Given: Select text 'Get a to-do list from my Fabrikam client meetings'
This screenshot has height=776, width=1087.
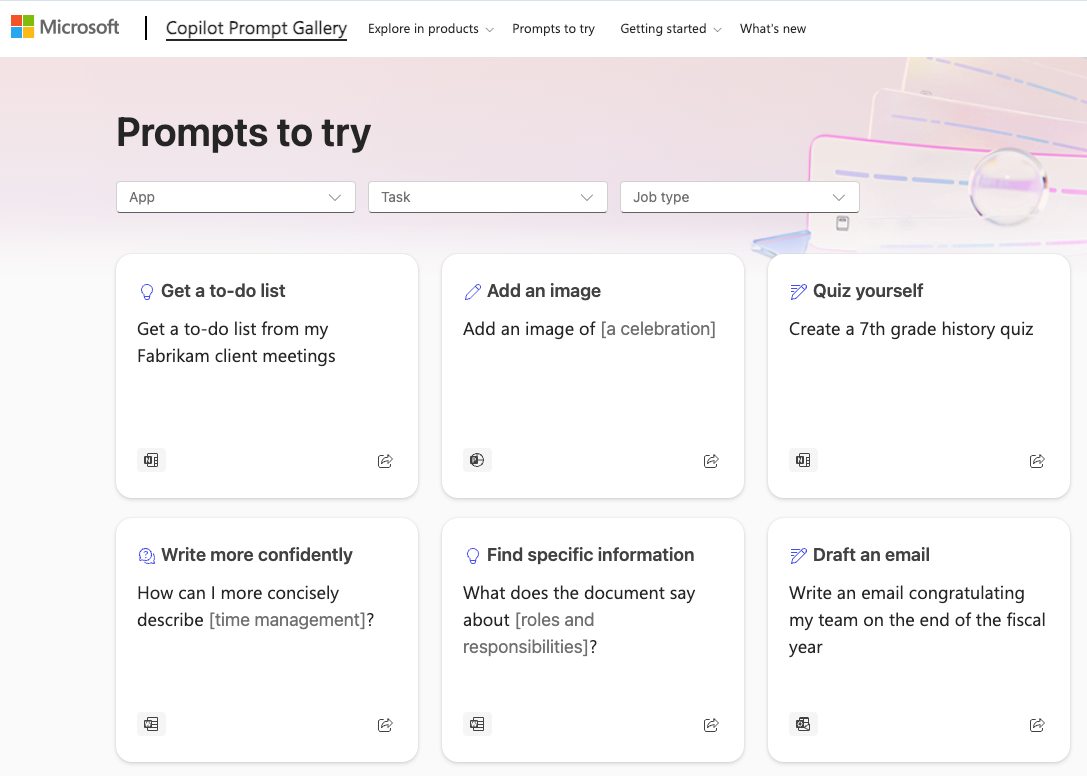Looking at the screenshot, I should [x=236, y=343].
